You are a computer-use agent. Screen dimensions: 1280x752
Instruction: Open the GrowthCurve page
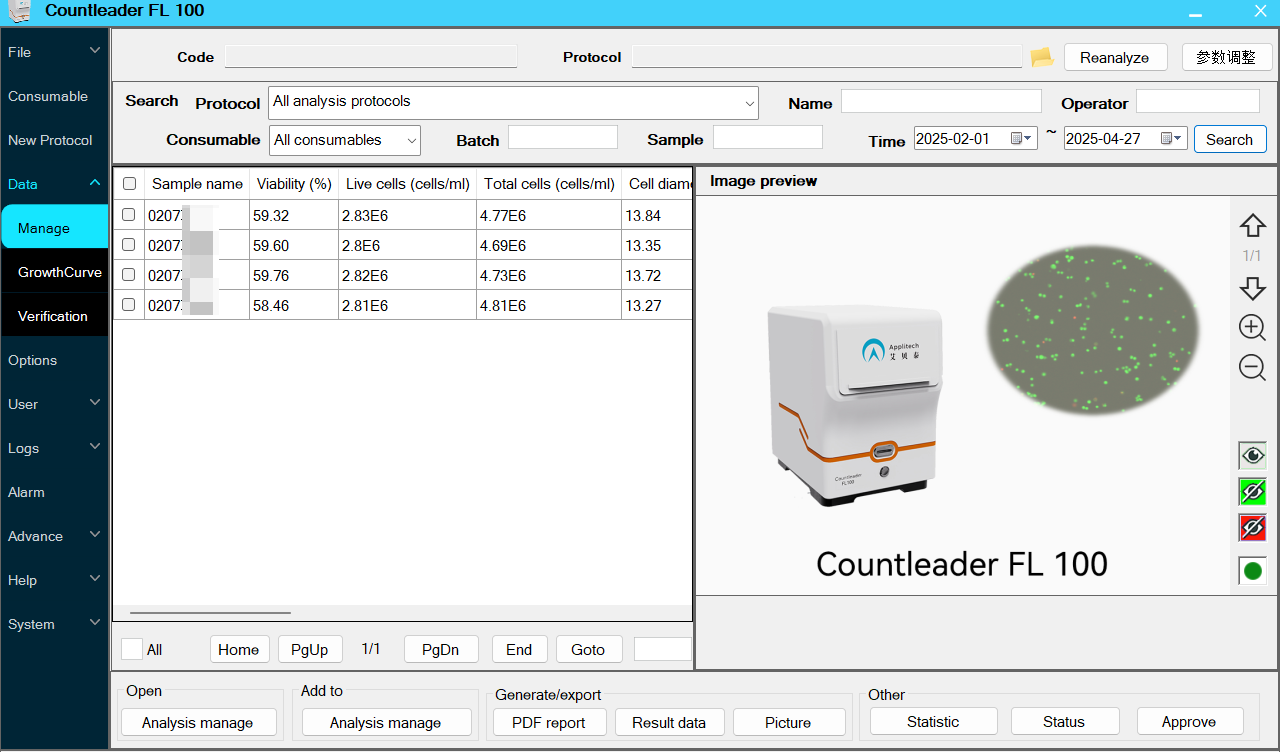55,272
